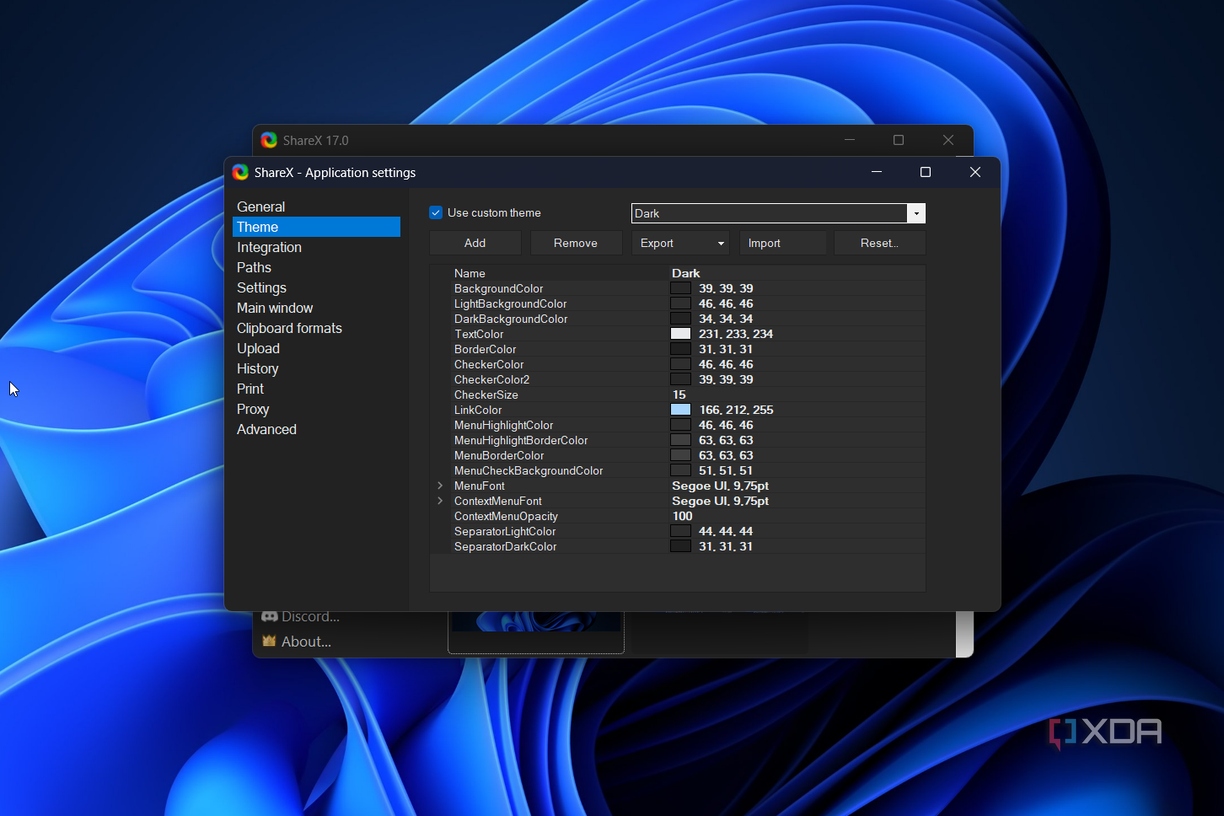1224x816 pixels.
Task: Select the MenuBorderColor property name
Action: coord(499,455)
